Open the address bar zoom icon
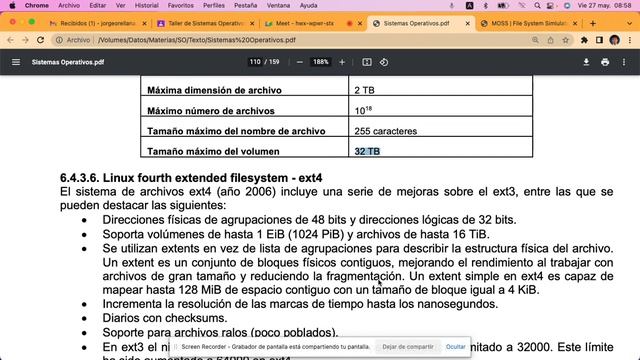 [535, 40]
